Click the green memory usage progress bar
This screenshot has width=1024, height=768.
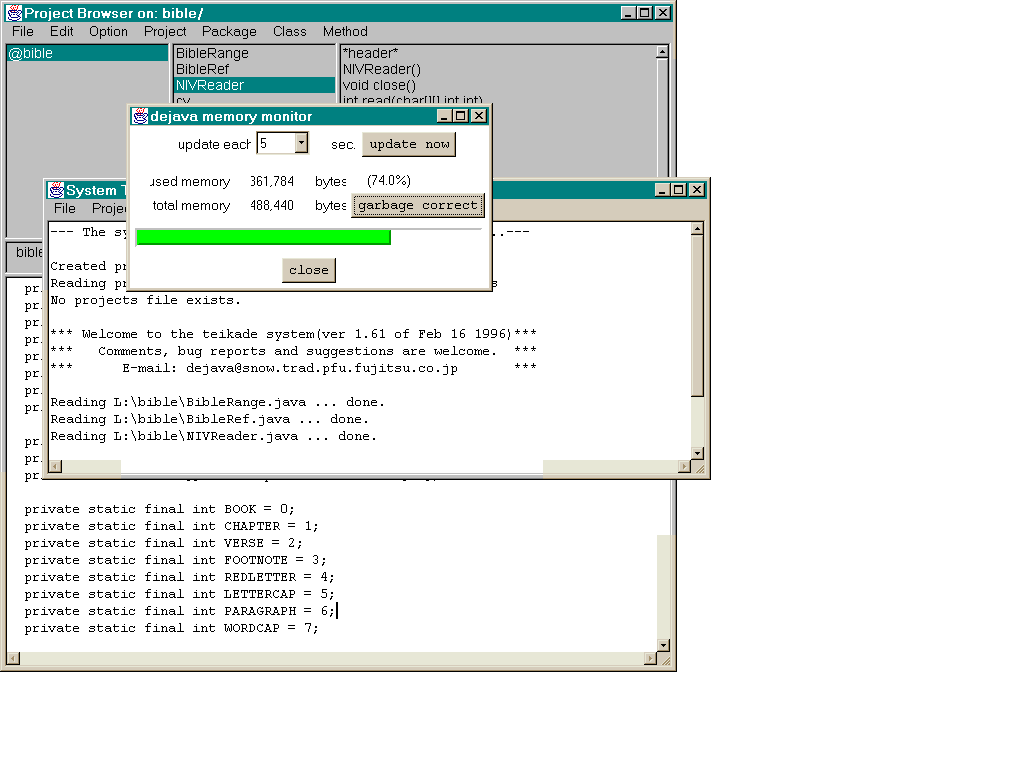(x=263, y=236)
